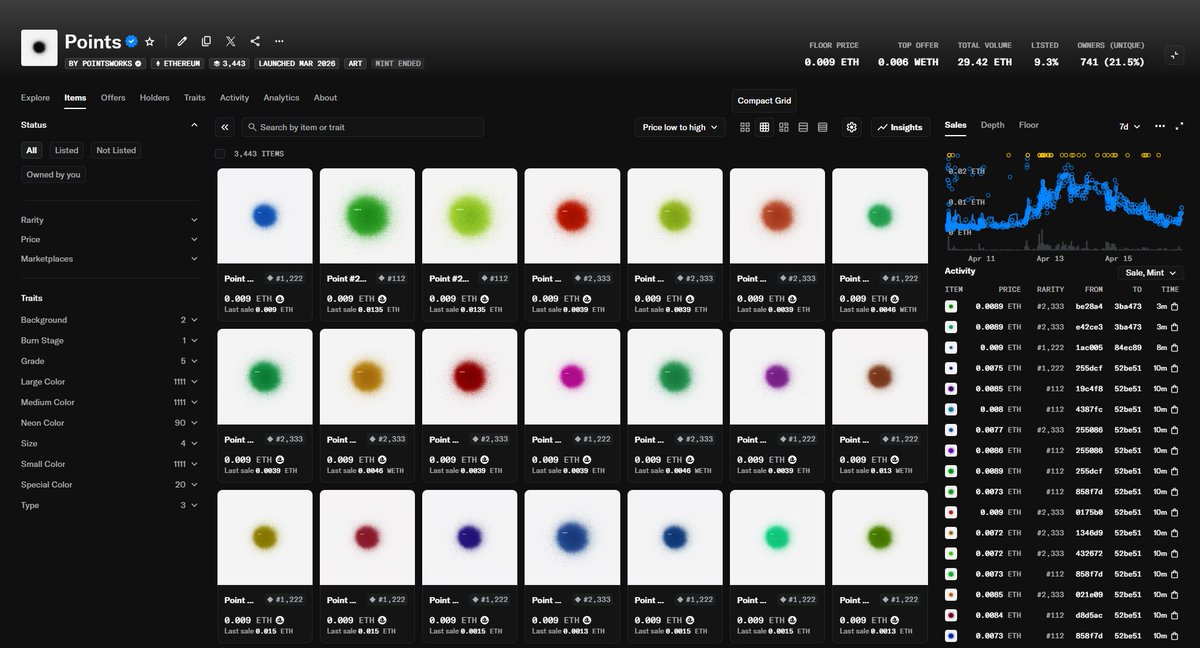1200x648 pixels.
Task: Switch to mosaic grid view icon
Action: 784,127
